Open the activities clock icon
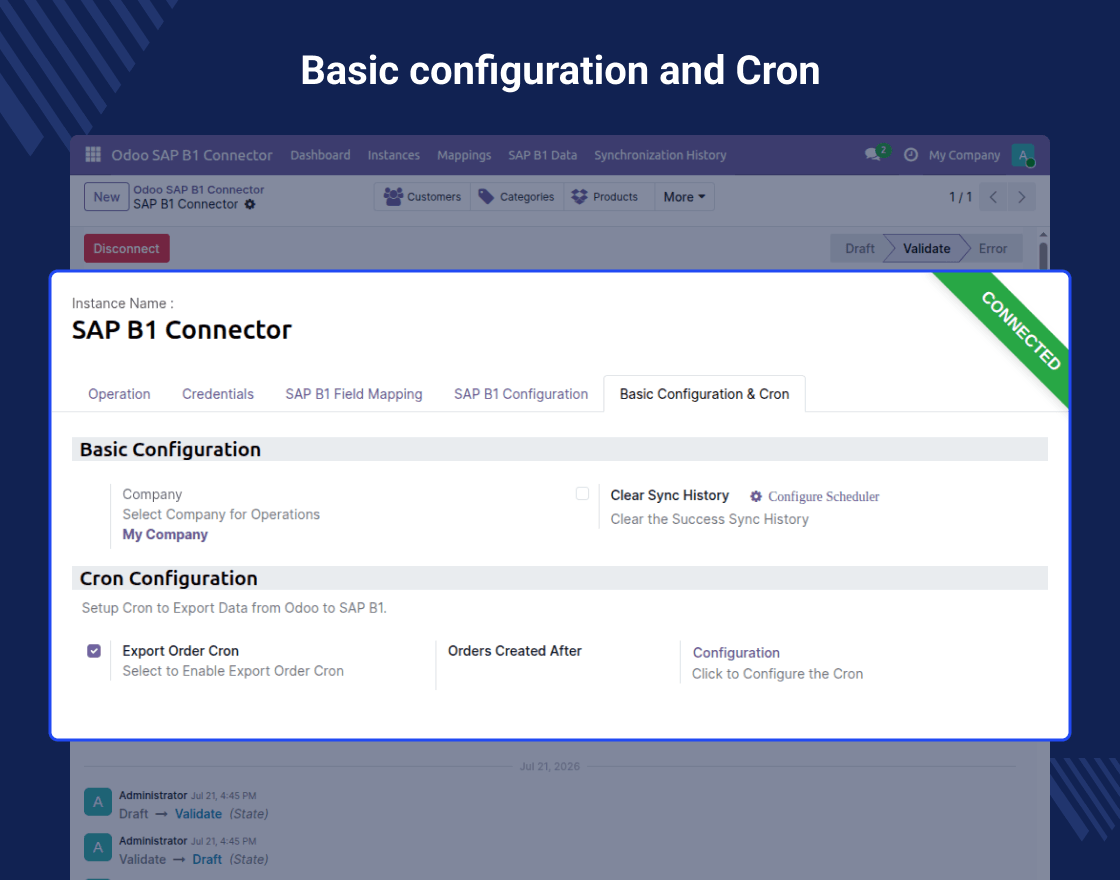This screenshot has width=1120, height=880. click(x=911, y=154)
